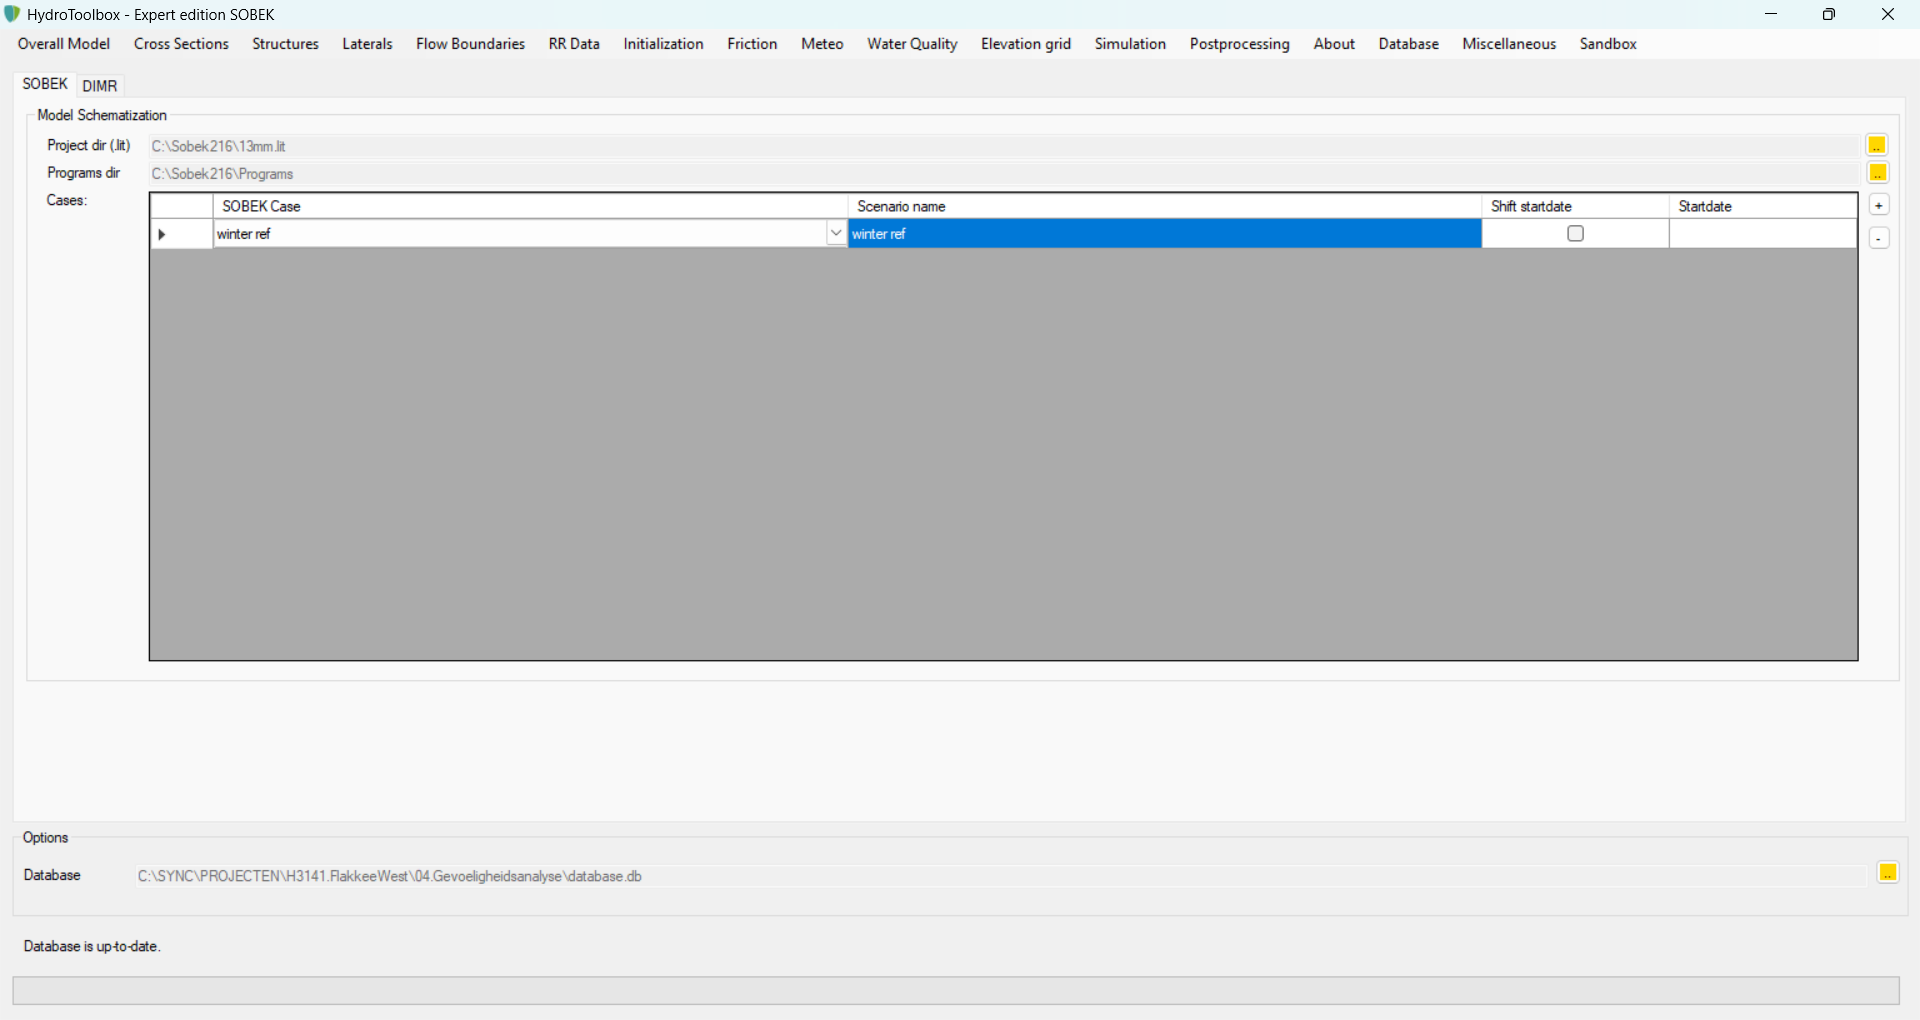The height and width of the screenshot is (1020, 1920).
Task: Add a new case row with plus
Action: [x=1879, y=206]
